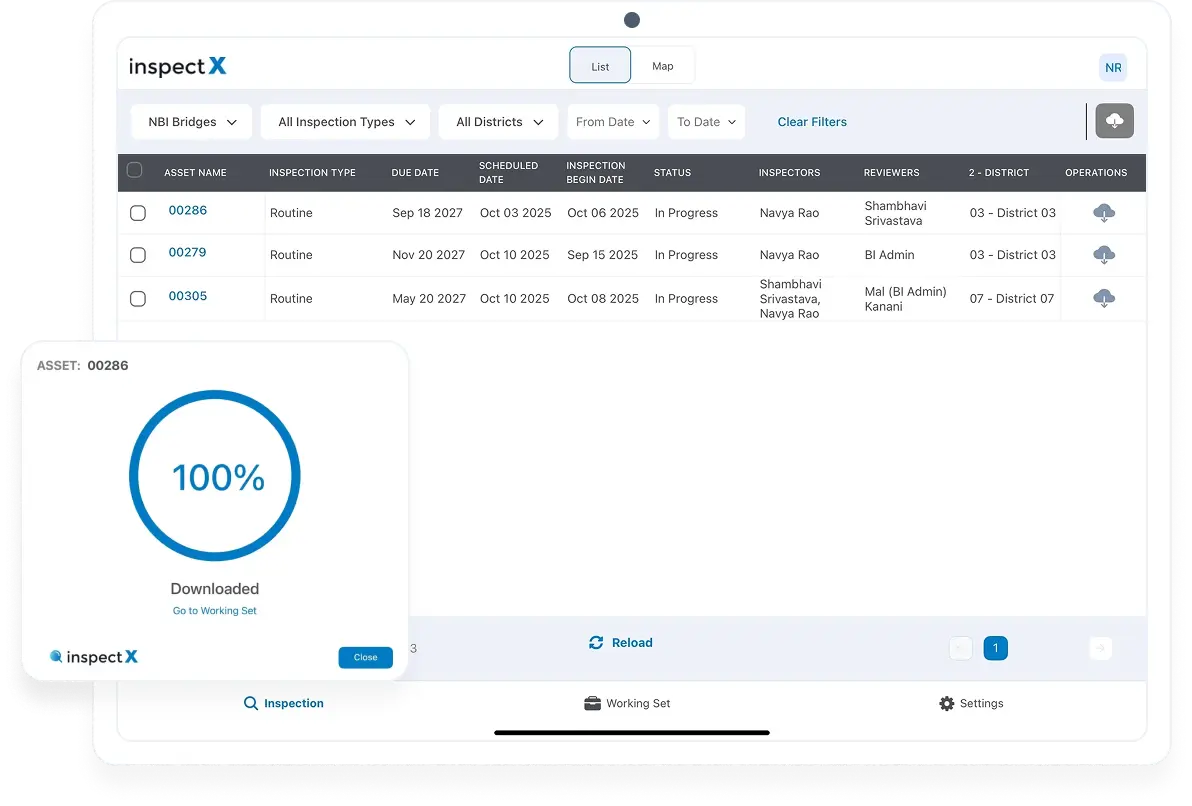Open the From Date picker
Image resolution: width=1192 pixels, height=806 pixels.
point(613,121)
